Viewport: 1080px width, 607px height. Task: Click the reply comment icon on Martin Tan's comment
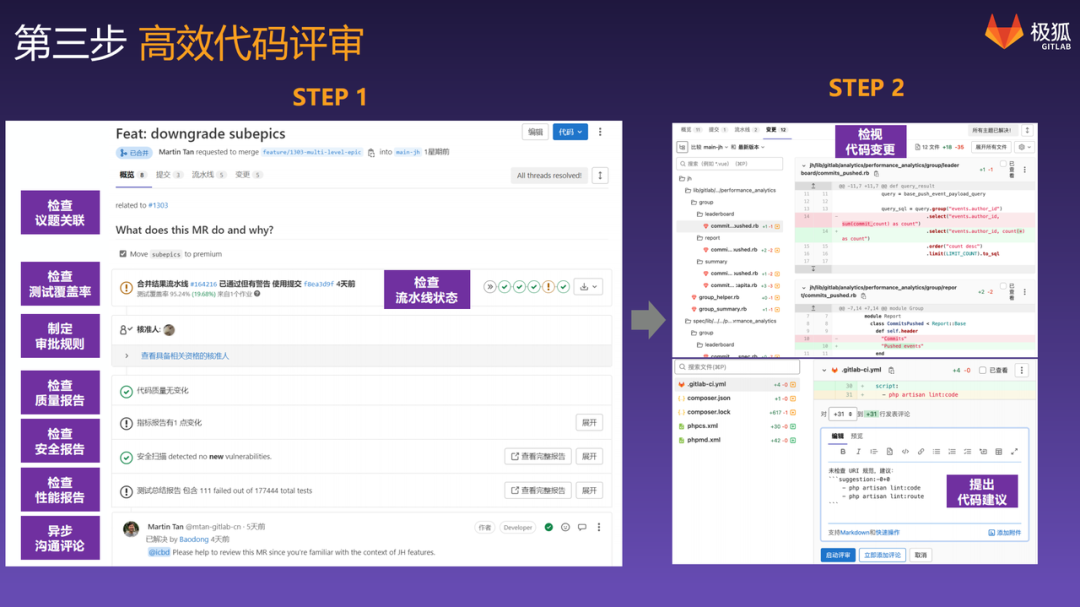[582, 527]
